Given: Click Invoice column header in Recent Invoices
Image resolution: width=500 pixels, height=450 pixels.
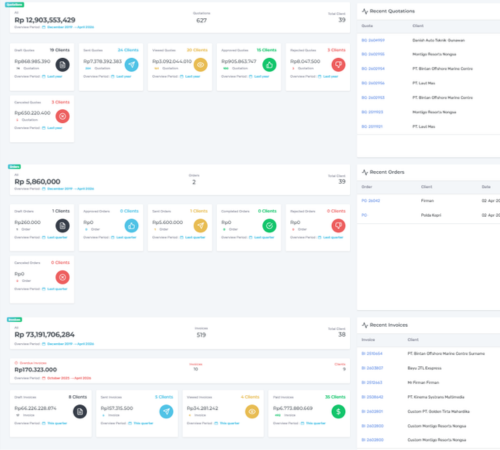Looking at the screenshot, I should (368, 340).
